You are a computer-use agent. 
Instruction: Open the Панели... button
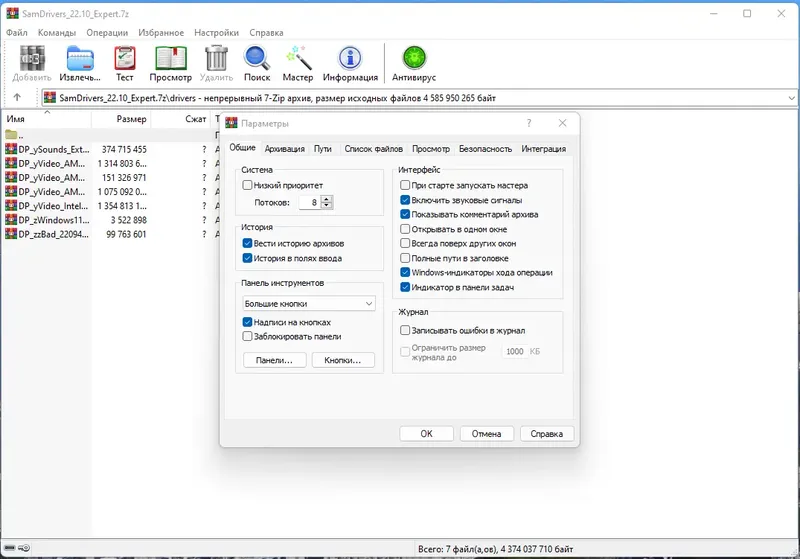point(274,360)
